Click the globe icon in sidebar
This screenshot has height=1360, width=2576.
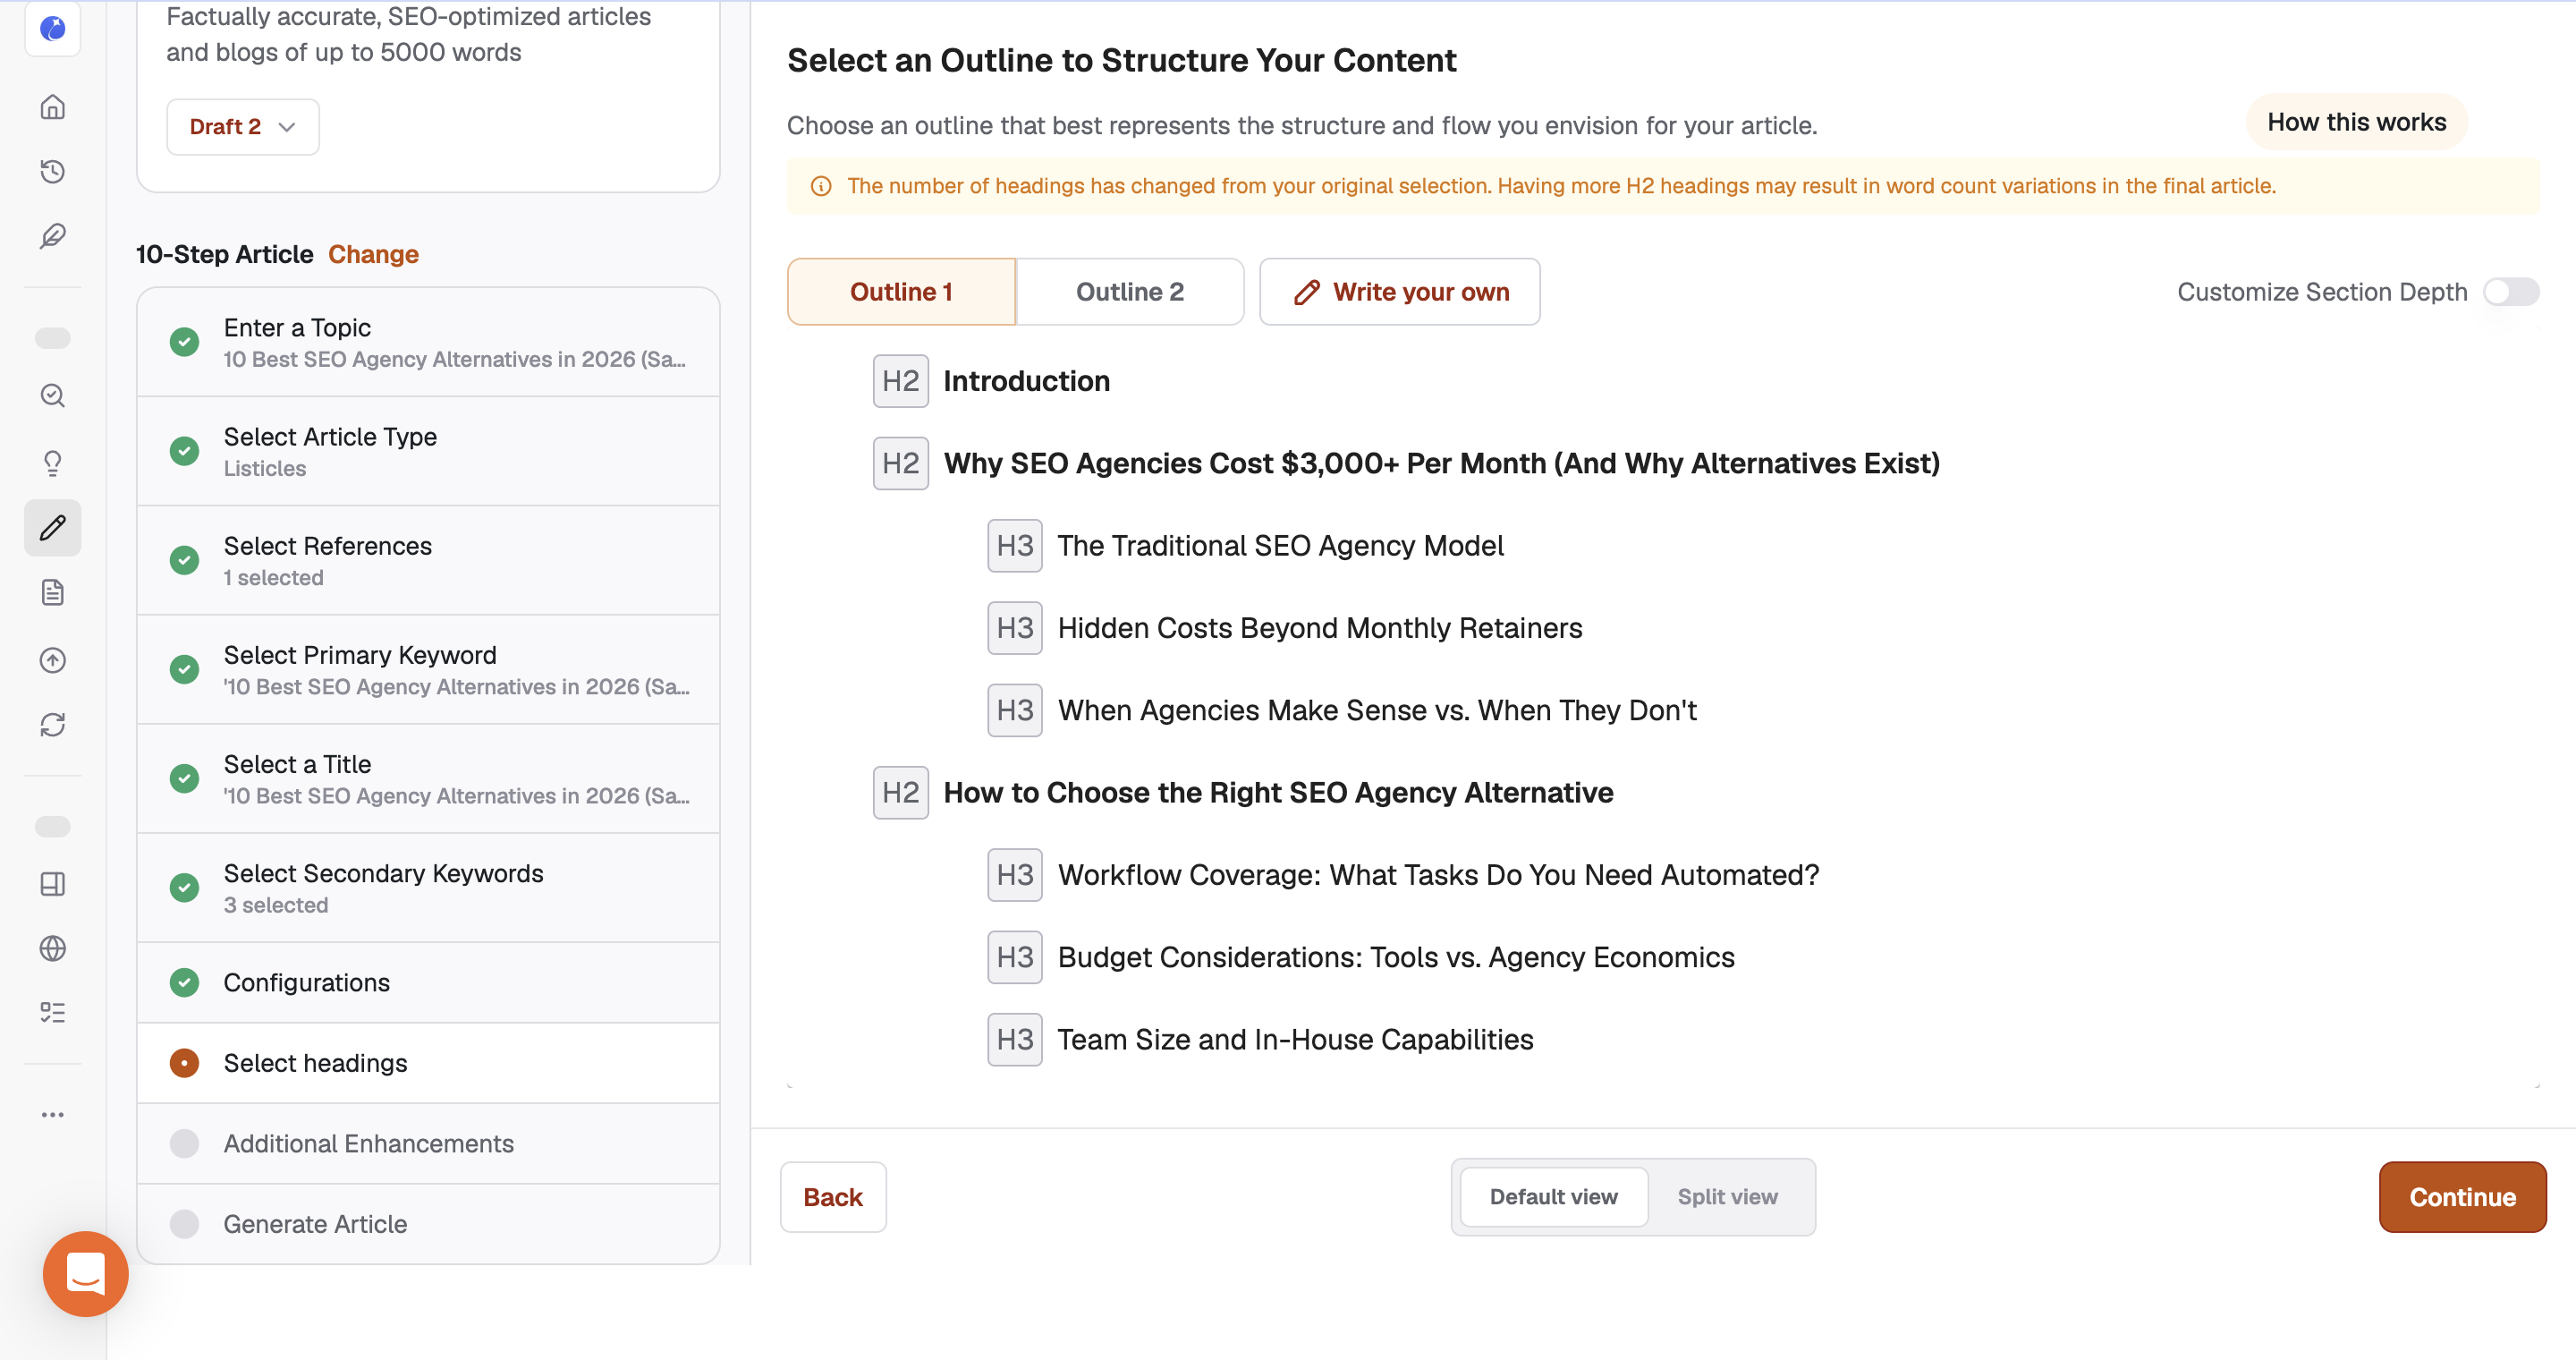(53, 948)
